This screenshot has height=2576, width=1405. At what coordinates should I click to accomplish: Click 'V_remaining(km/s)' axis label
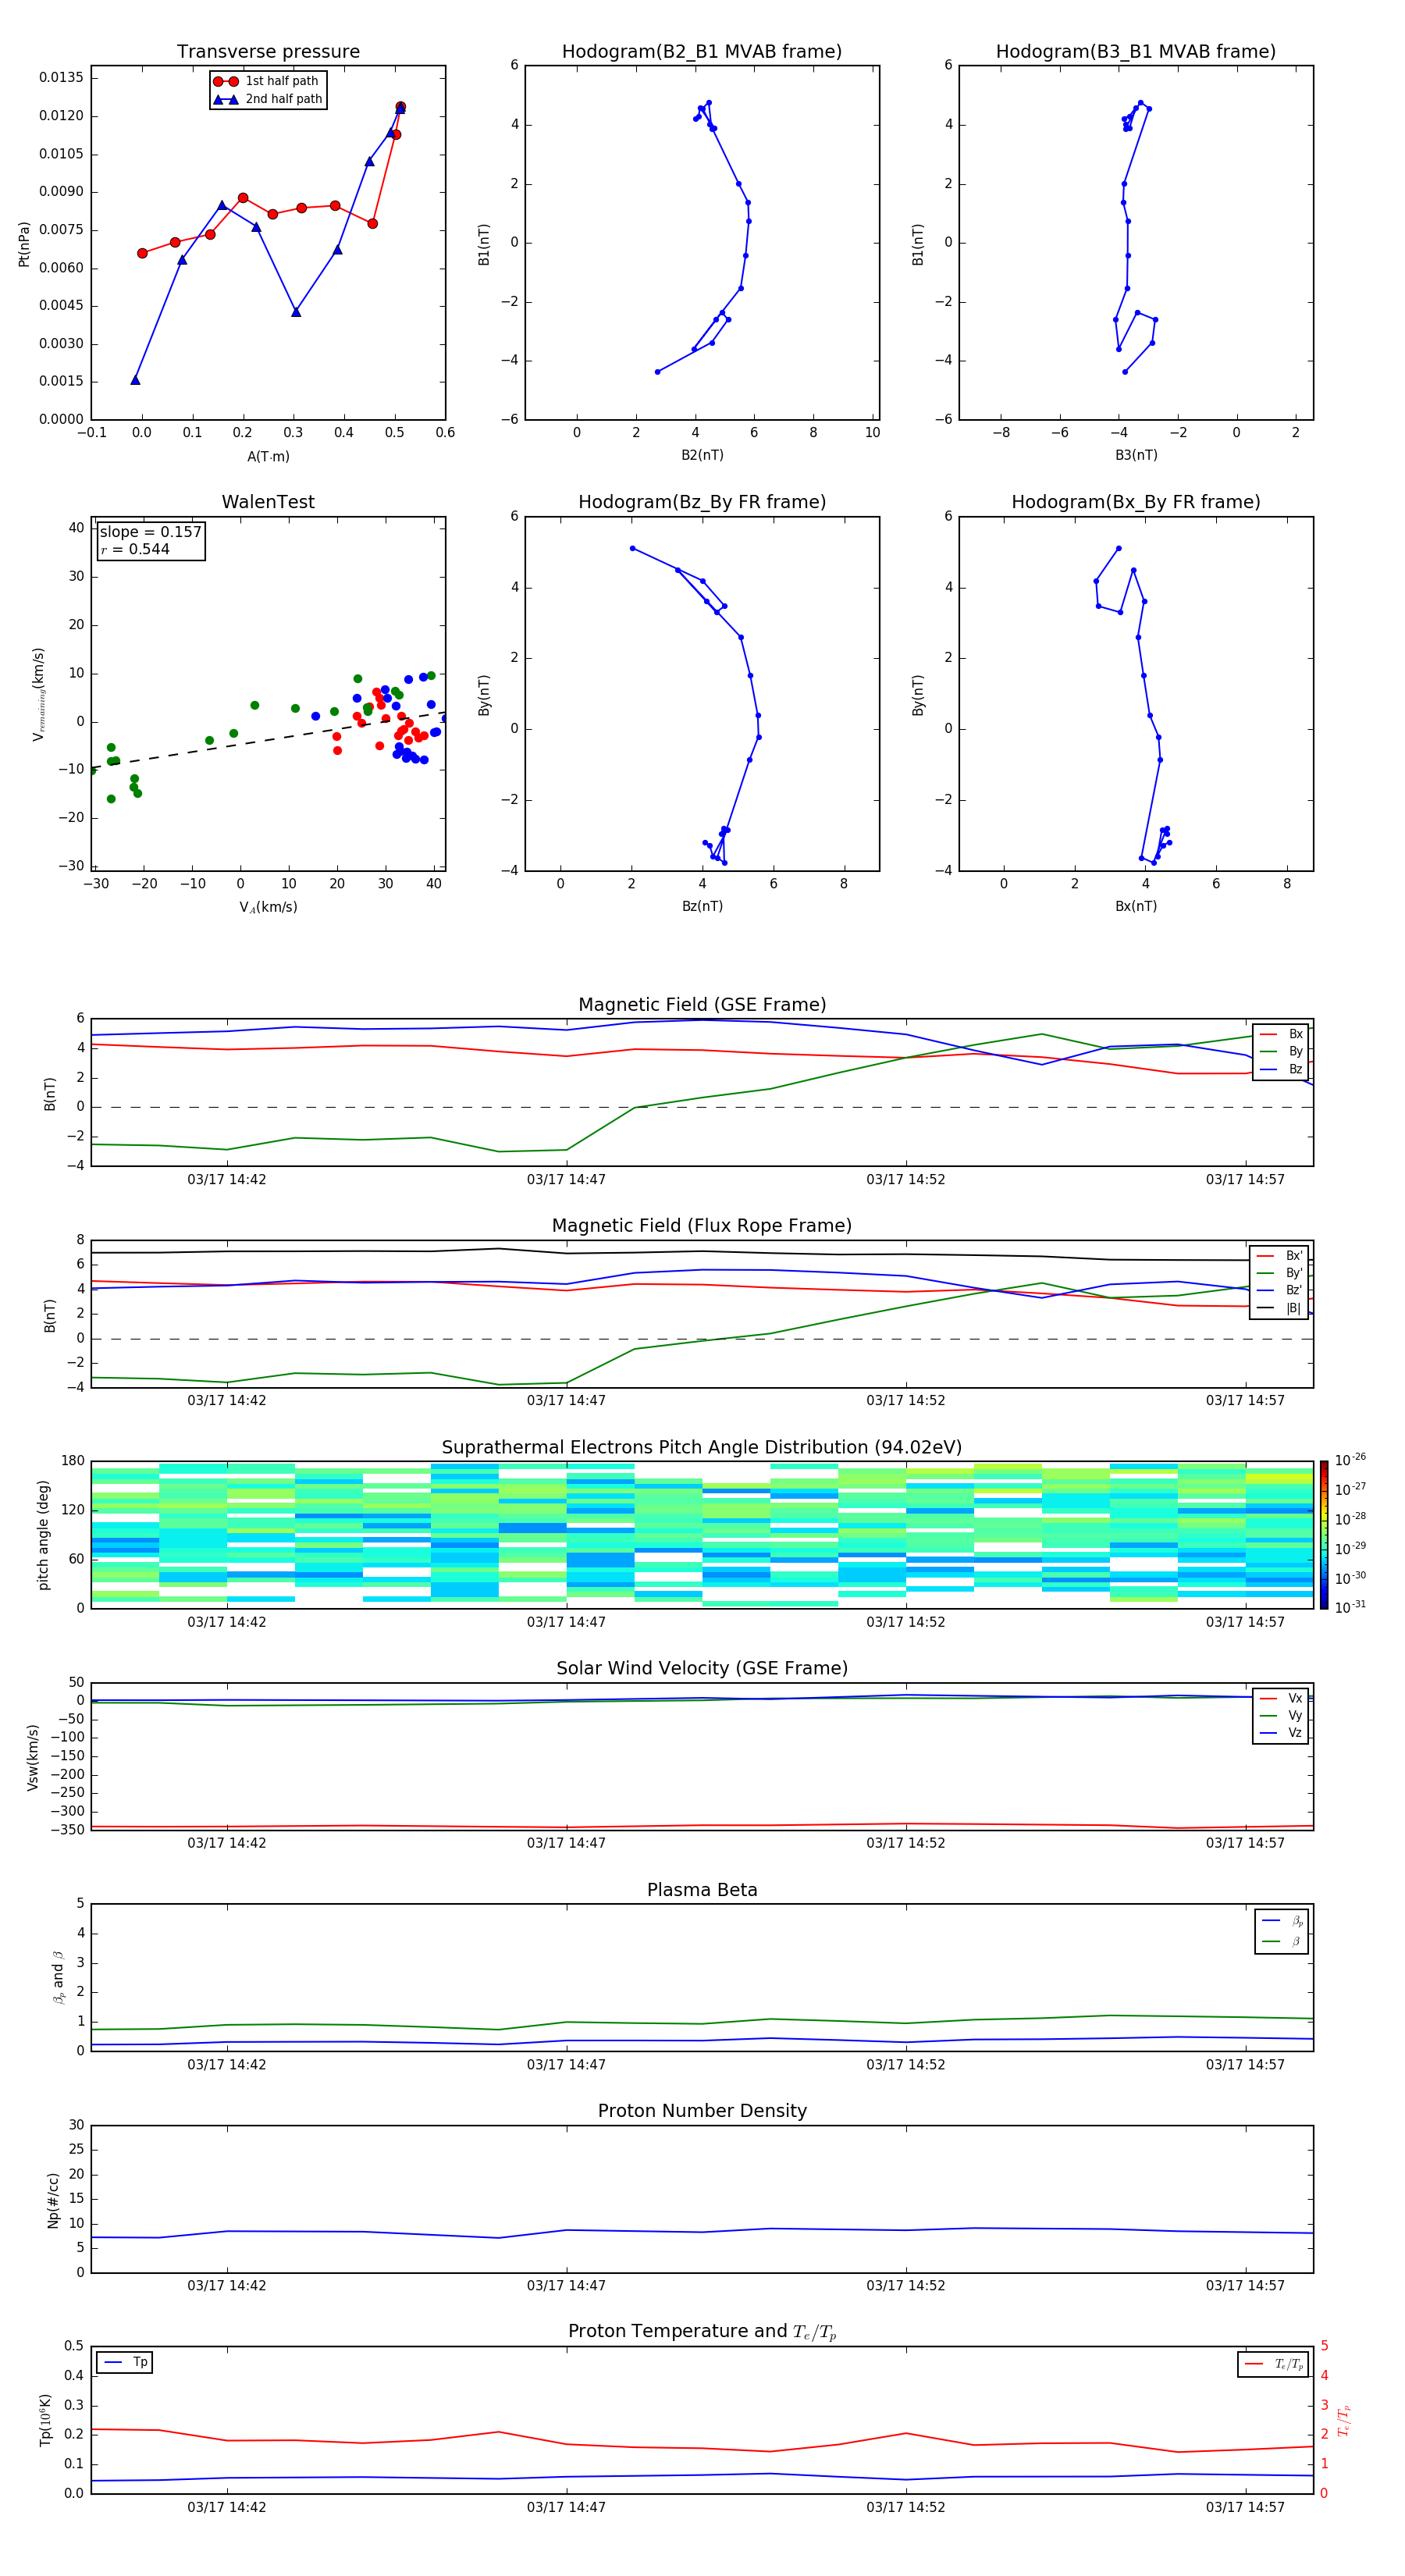pos(38,694)
